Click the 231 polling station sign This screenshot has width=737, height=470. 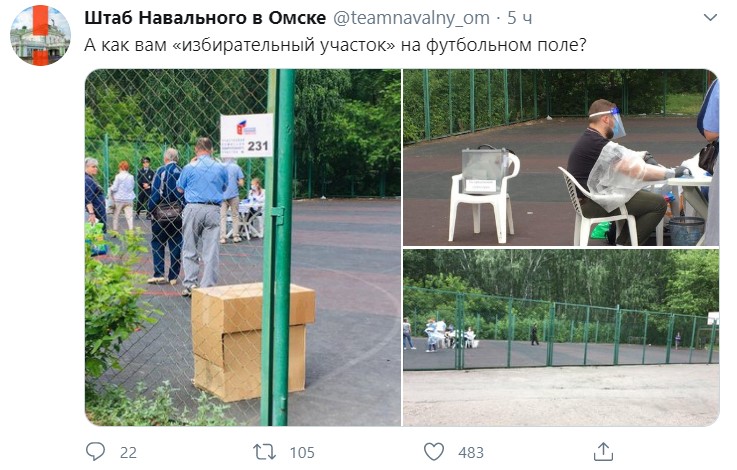click(x=247, y=135)
